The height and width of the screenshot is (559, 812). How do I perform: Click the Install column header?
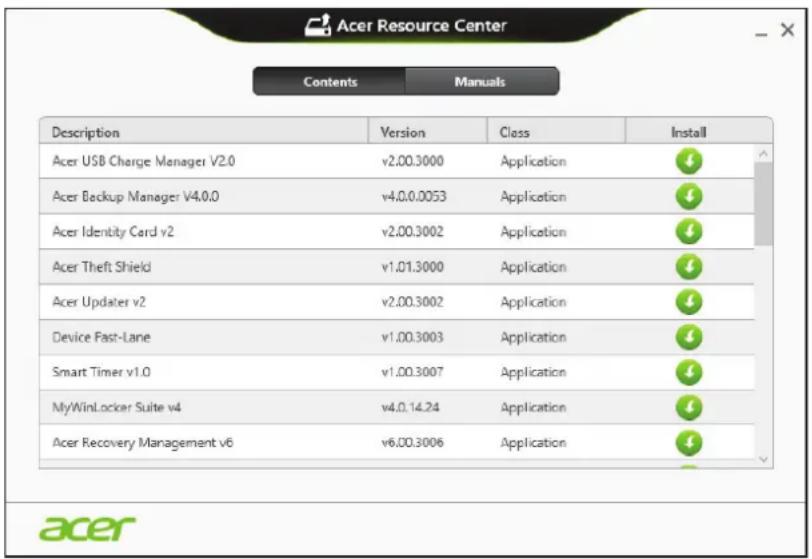[699, 132]
